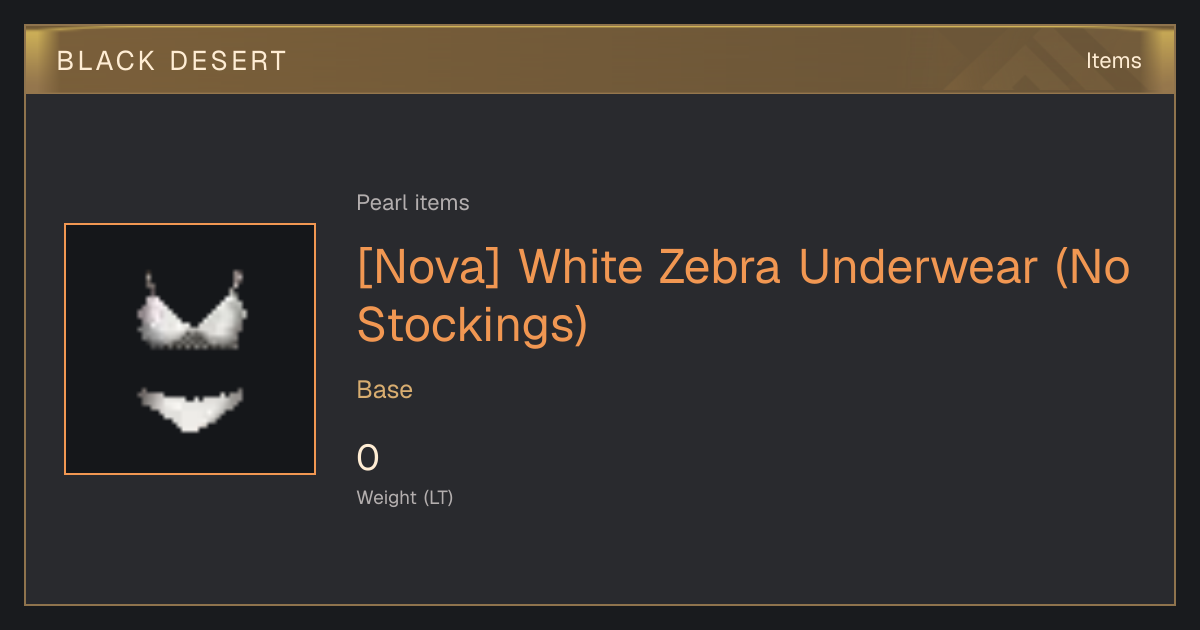
Task: Click the bottom piece in item image
Action: pyautogui.click(x=190, y=408)
